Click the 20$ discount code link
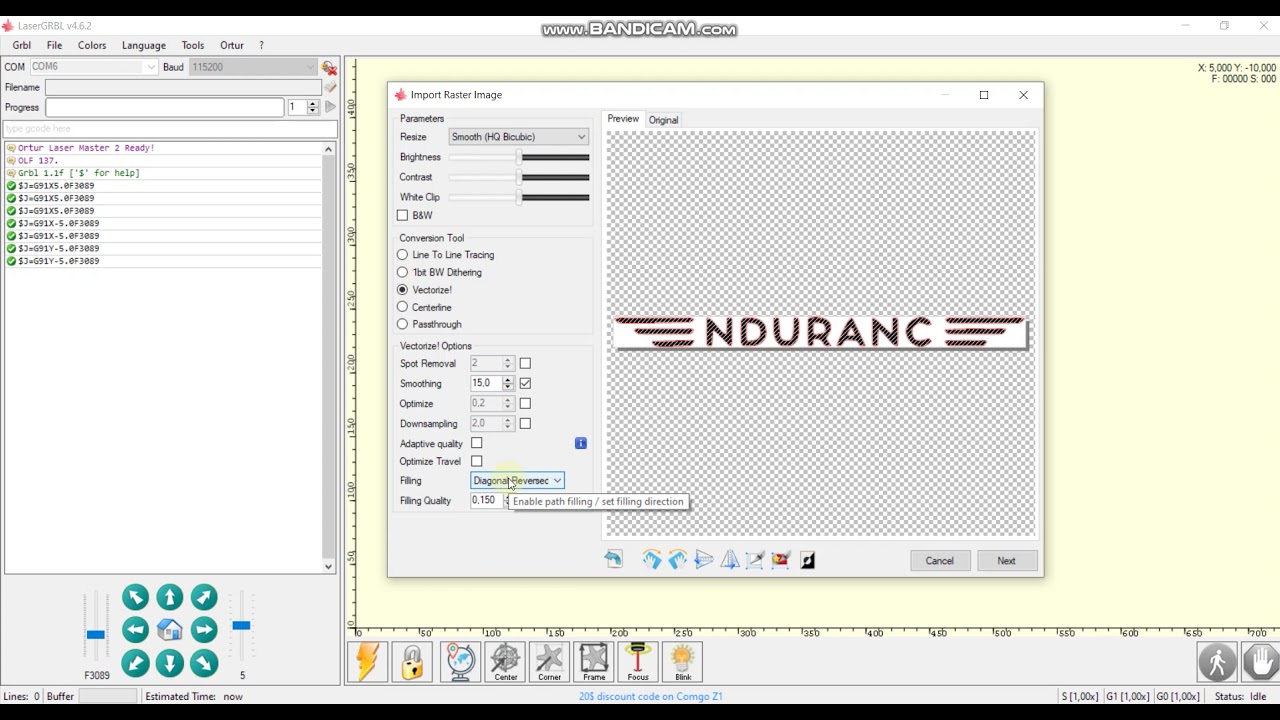This screenshot has height=720, width=1280. (650, 696)
